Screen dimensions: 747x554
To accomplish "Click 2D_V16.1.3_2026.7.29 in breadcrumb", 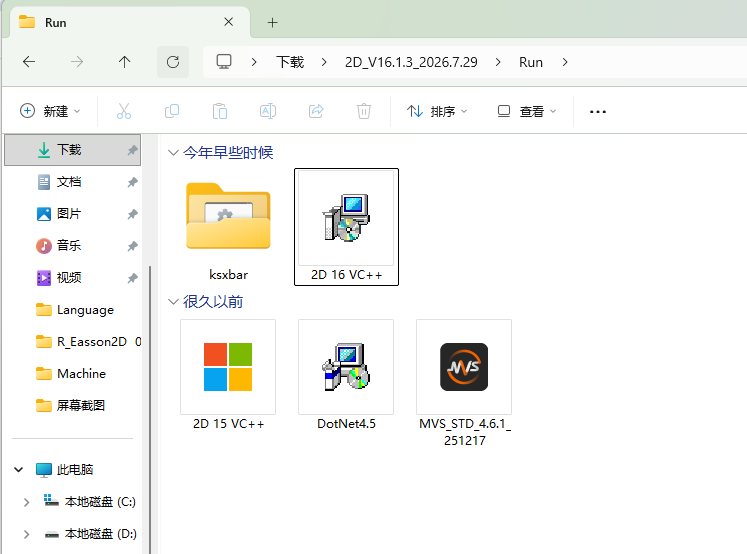I will click(411, 62).
